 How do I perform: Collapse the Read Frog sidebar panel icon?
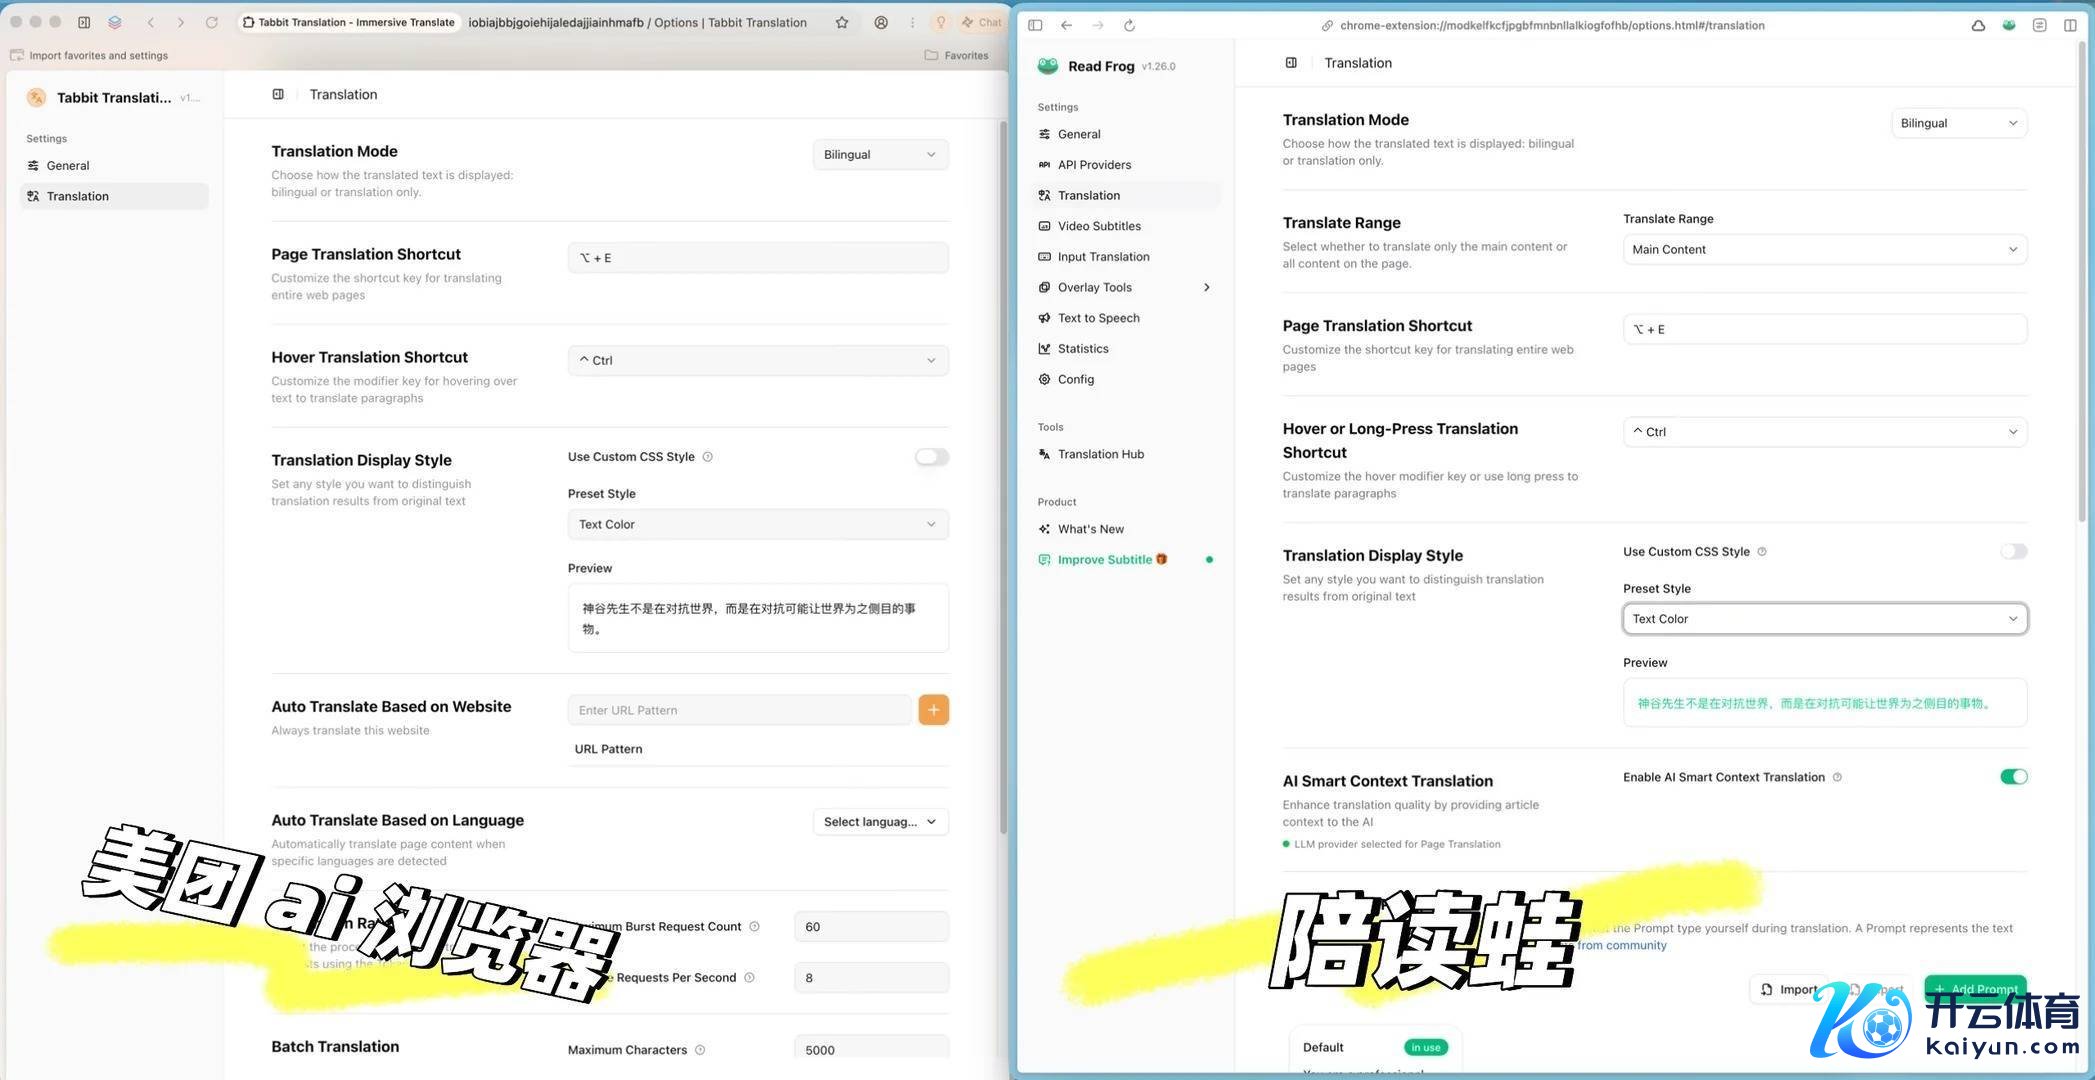click(1291, 63)
